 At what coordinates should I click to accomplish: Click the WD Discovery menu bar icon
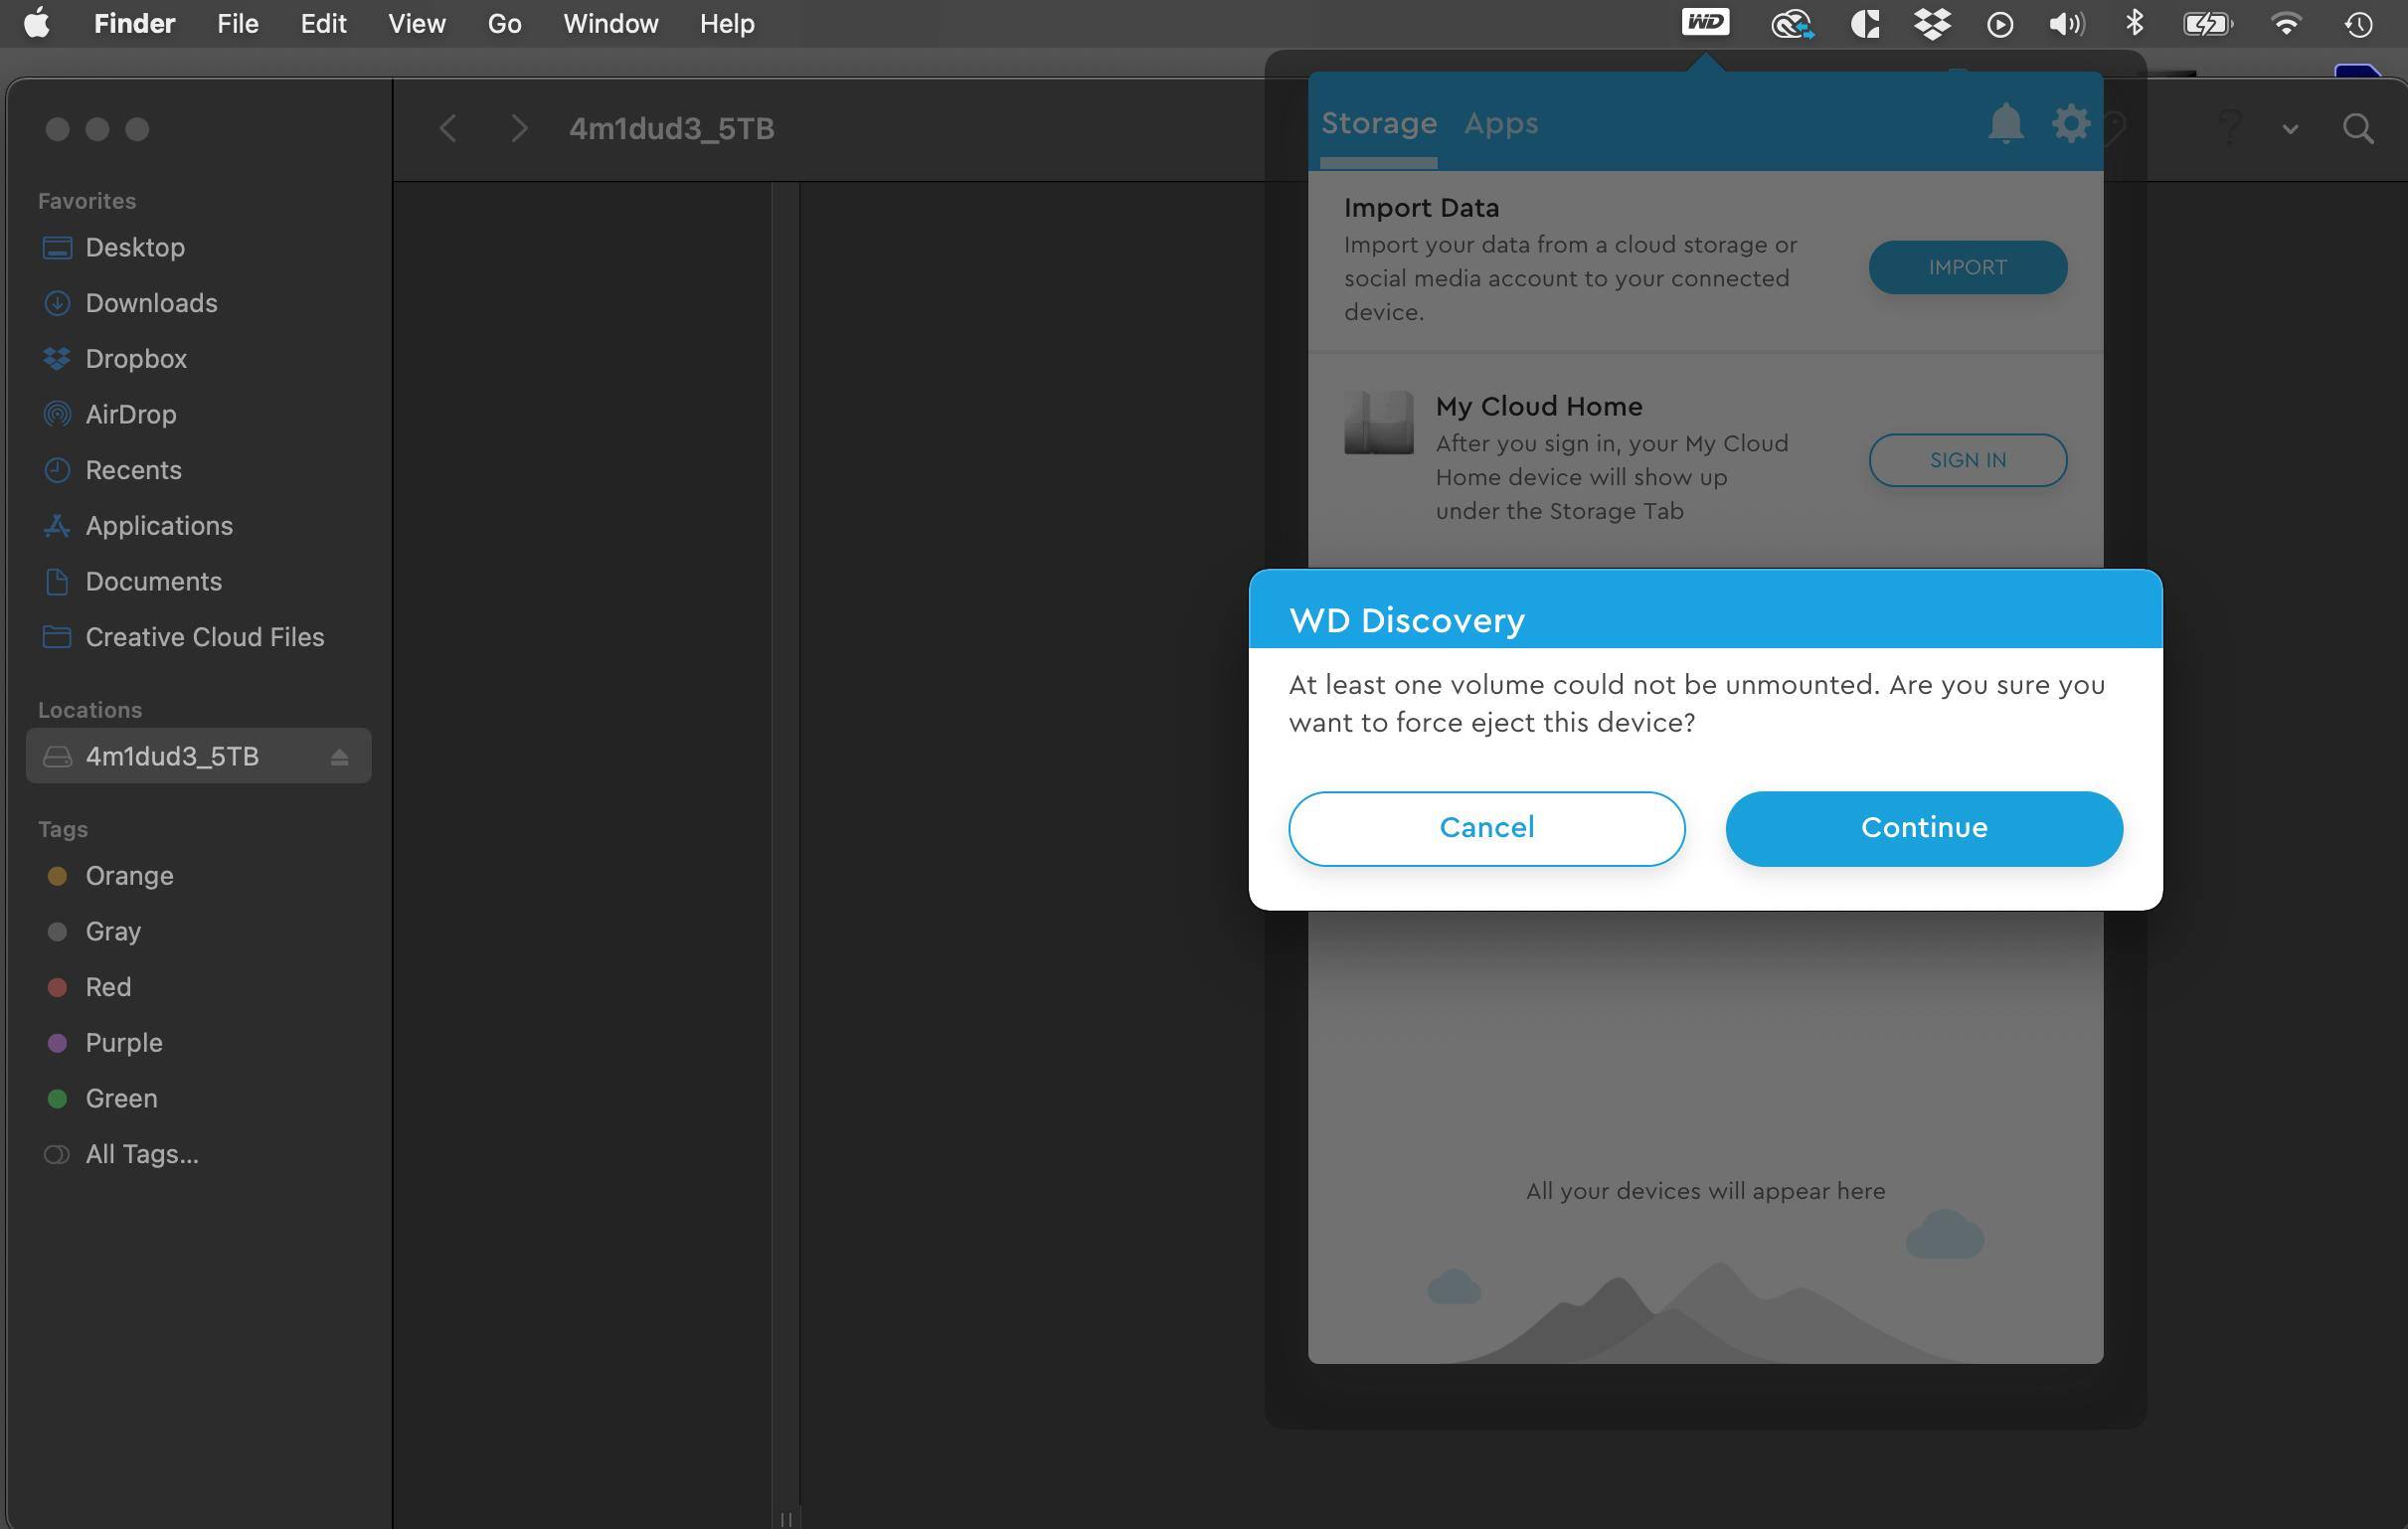(x=1705, y=22)
